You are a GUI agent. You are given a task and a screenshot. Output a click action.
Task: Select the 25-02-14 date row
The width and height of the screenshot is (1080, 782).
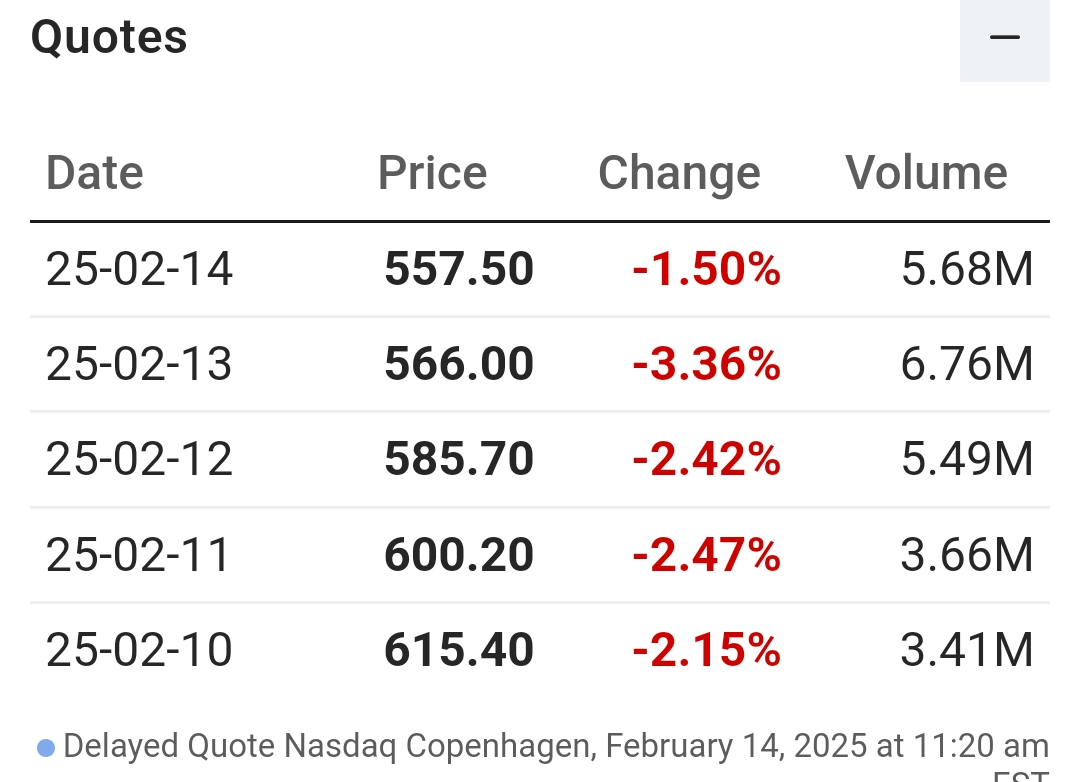point(139,270)
